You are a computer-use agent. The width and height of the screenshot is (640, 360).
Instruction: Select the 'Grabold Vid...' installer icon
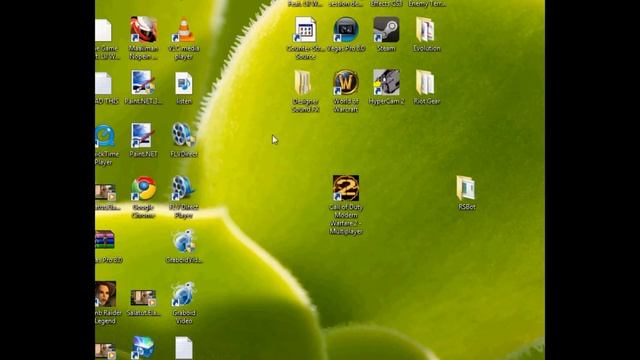[184, 241]
